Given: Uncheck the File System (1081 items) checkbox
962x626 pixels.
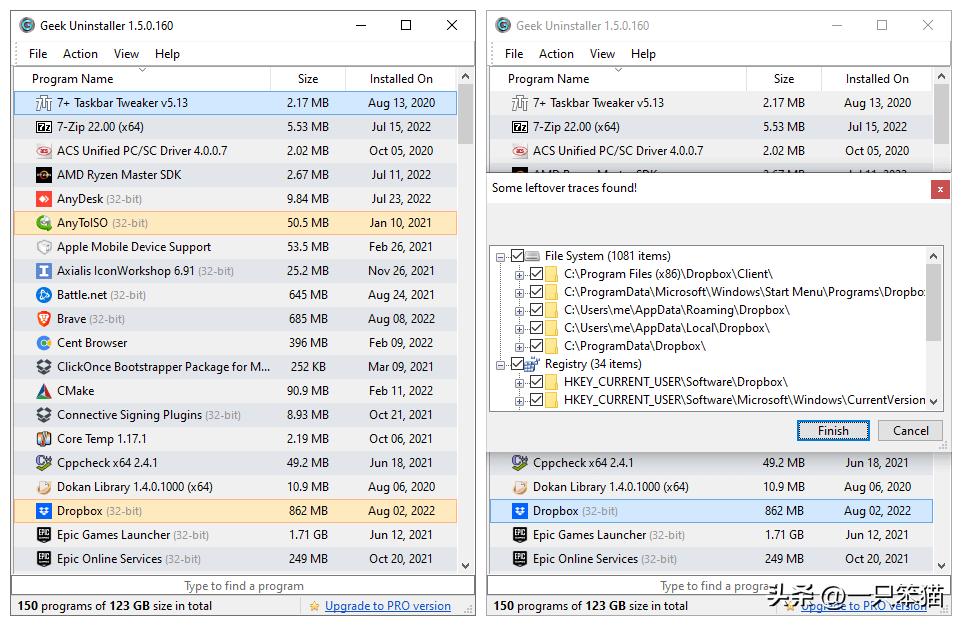Looking at the screenshot, I should tap(517, 256).
